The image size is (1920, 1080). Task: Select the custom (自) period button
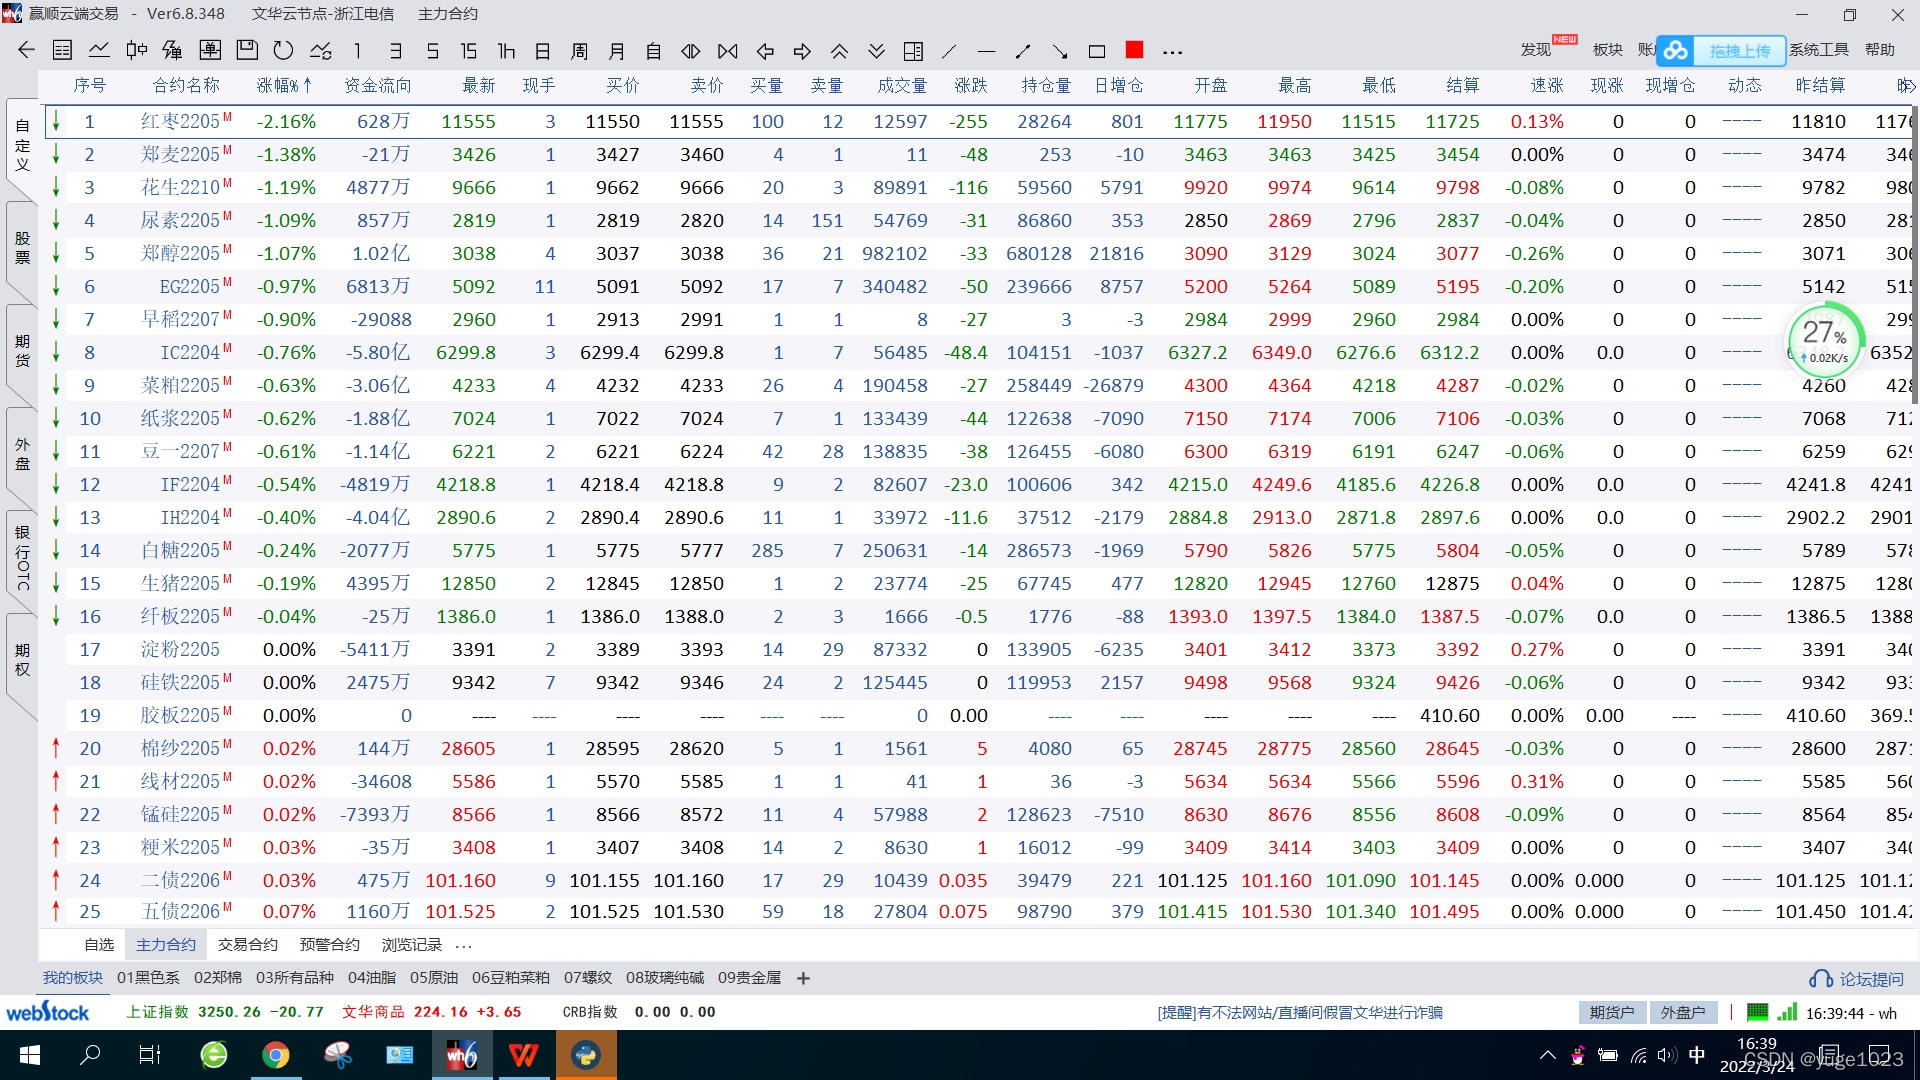click(654, 51)
